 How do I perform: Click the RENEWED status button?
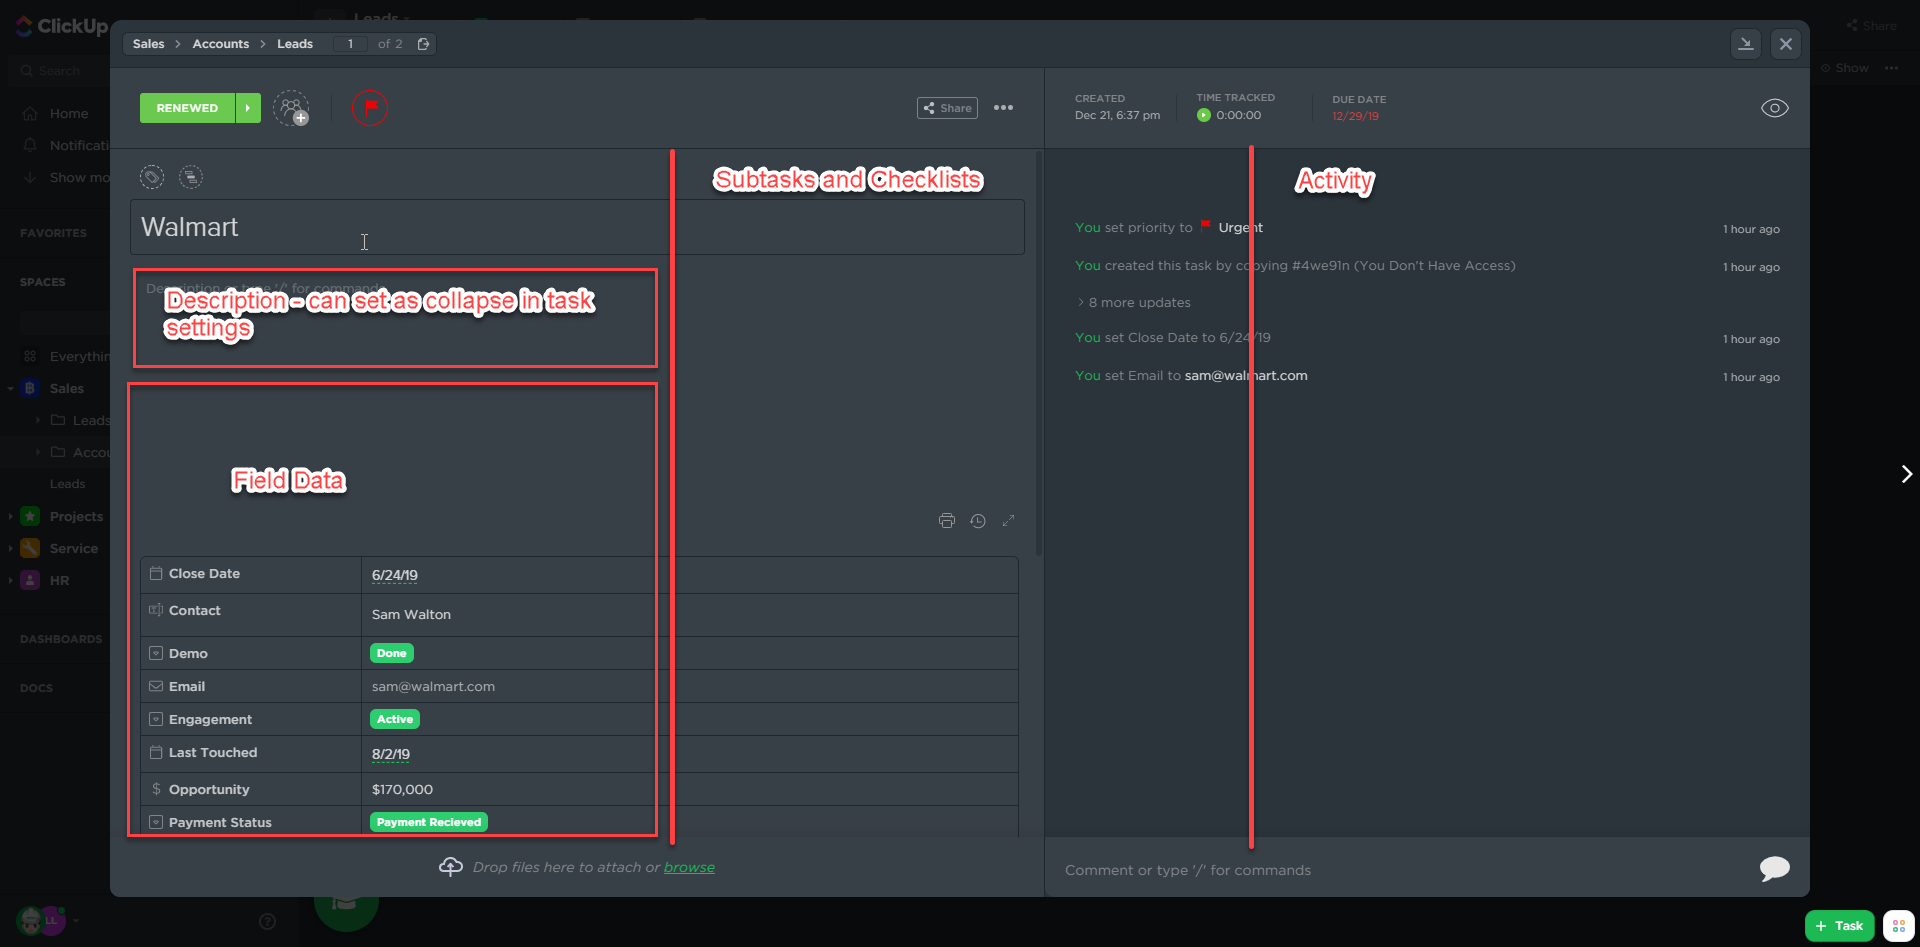click(187, 108)
